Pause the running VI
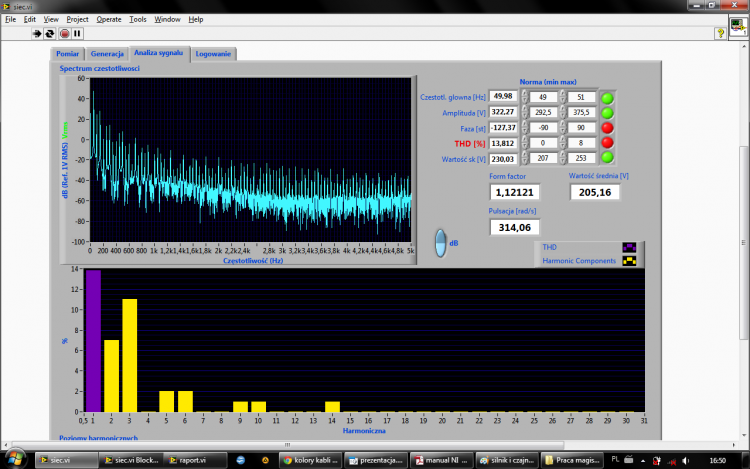Image resolution: width=750 pixels, height=469 pixels. pos(77,33)
